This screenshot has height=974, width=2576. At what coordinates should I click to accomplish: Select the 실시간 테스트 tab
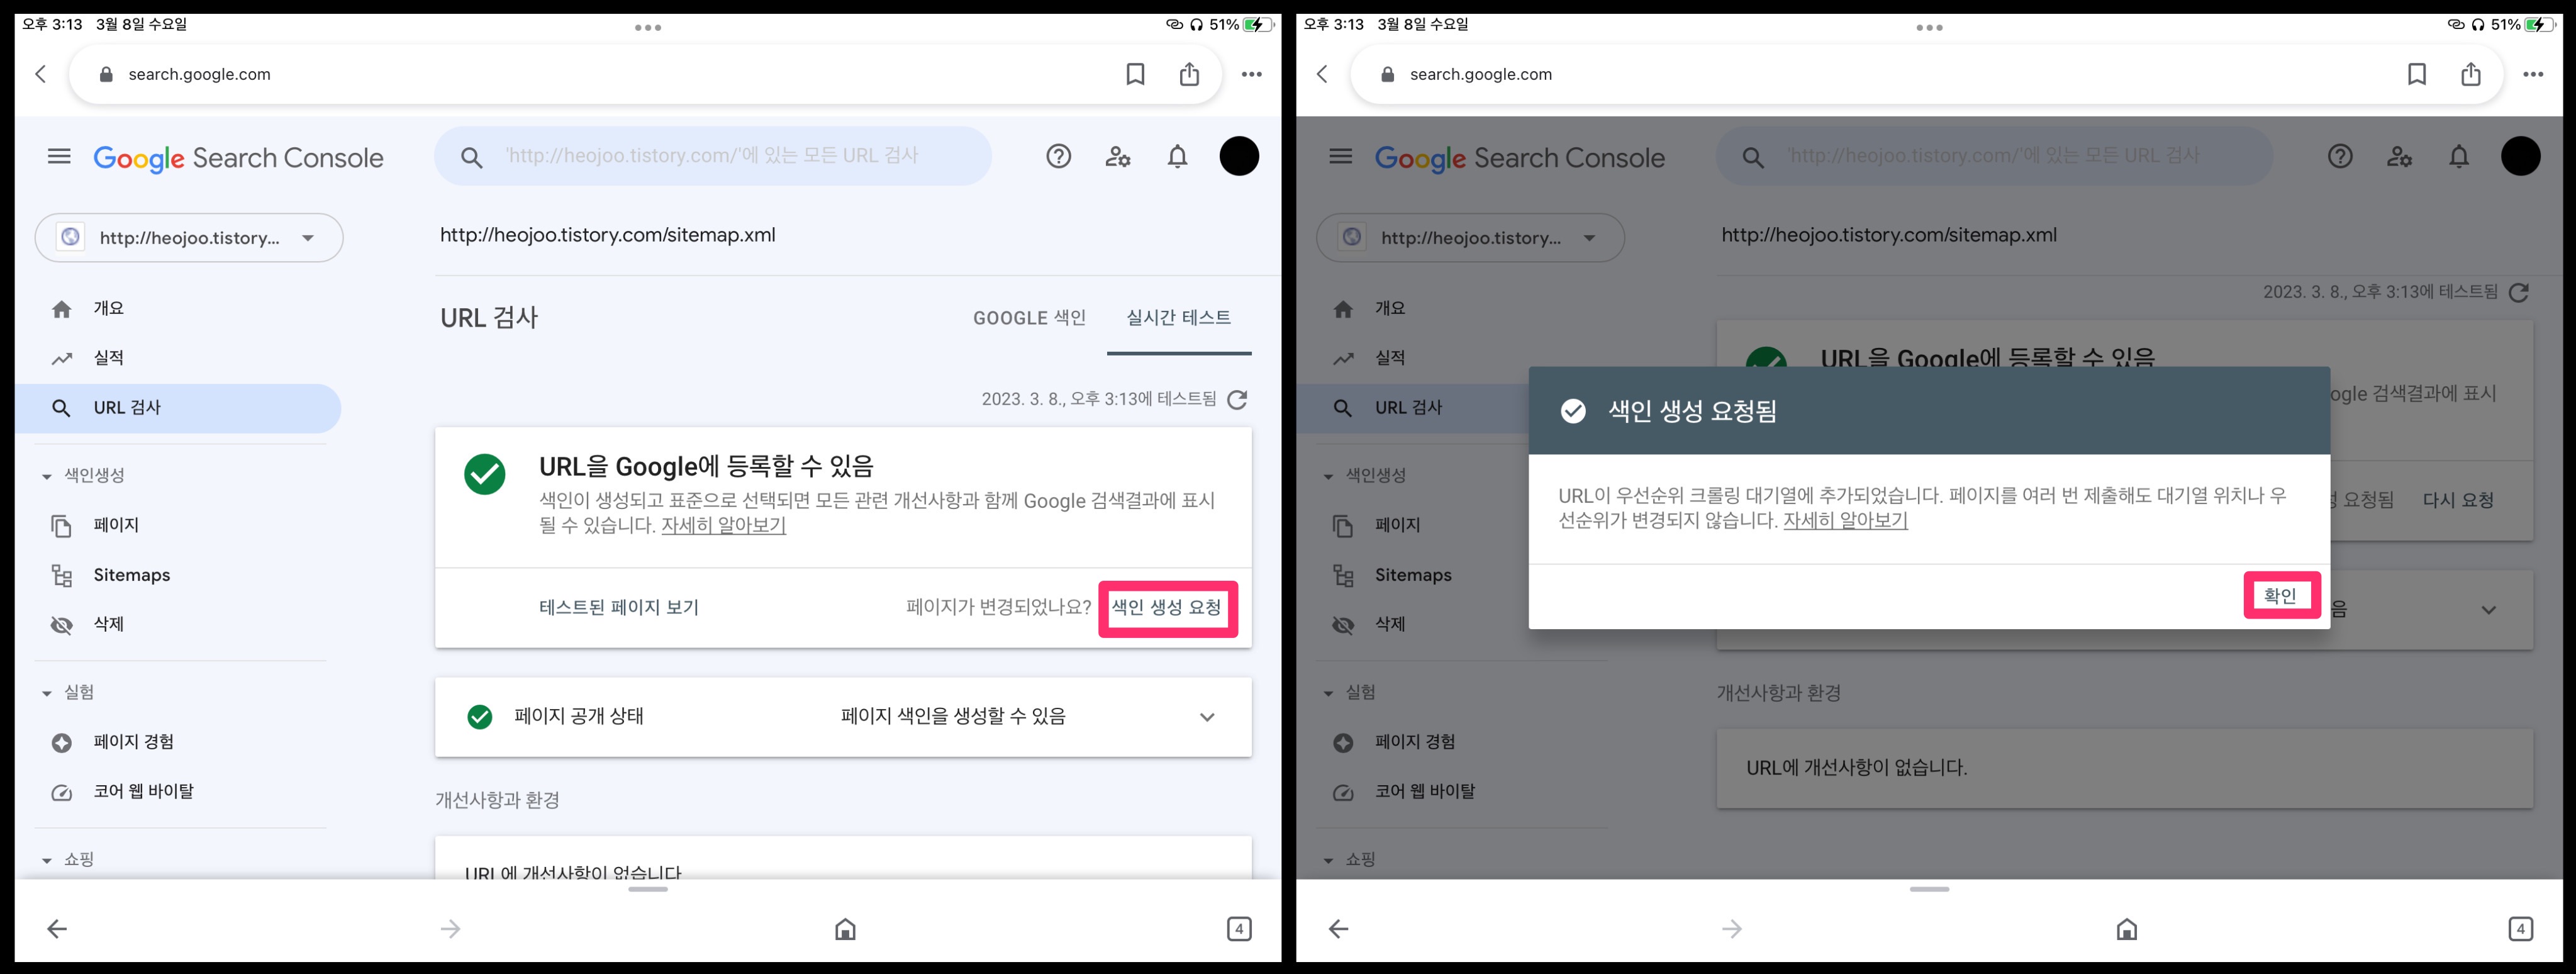point(1178,318)
